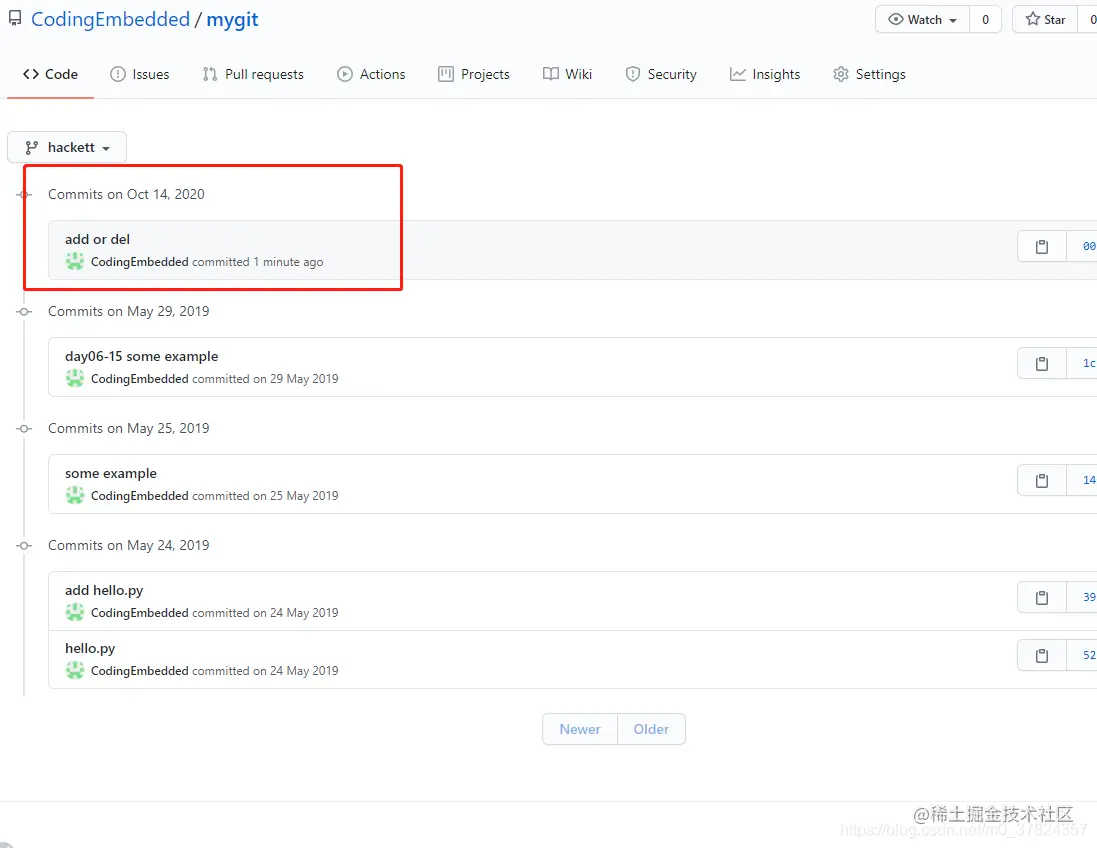This screenshot has height=848, width=1097.
Task: Open the Watch dropdown
Action: (923, 20)
